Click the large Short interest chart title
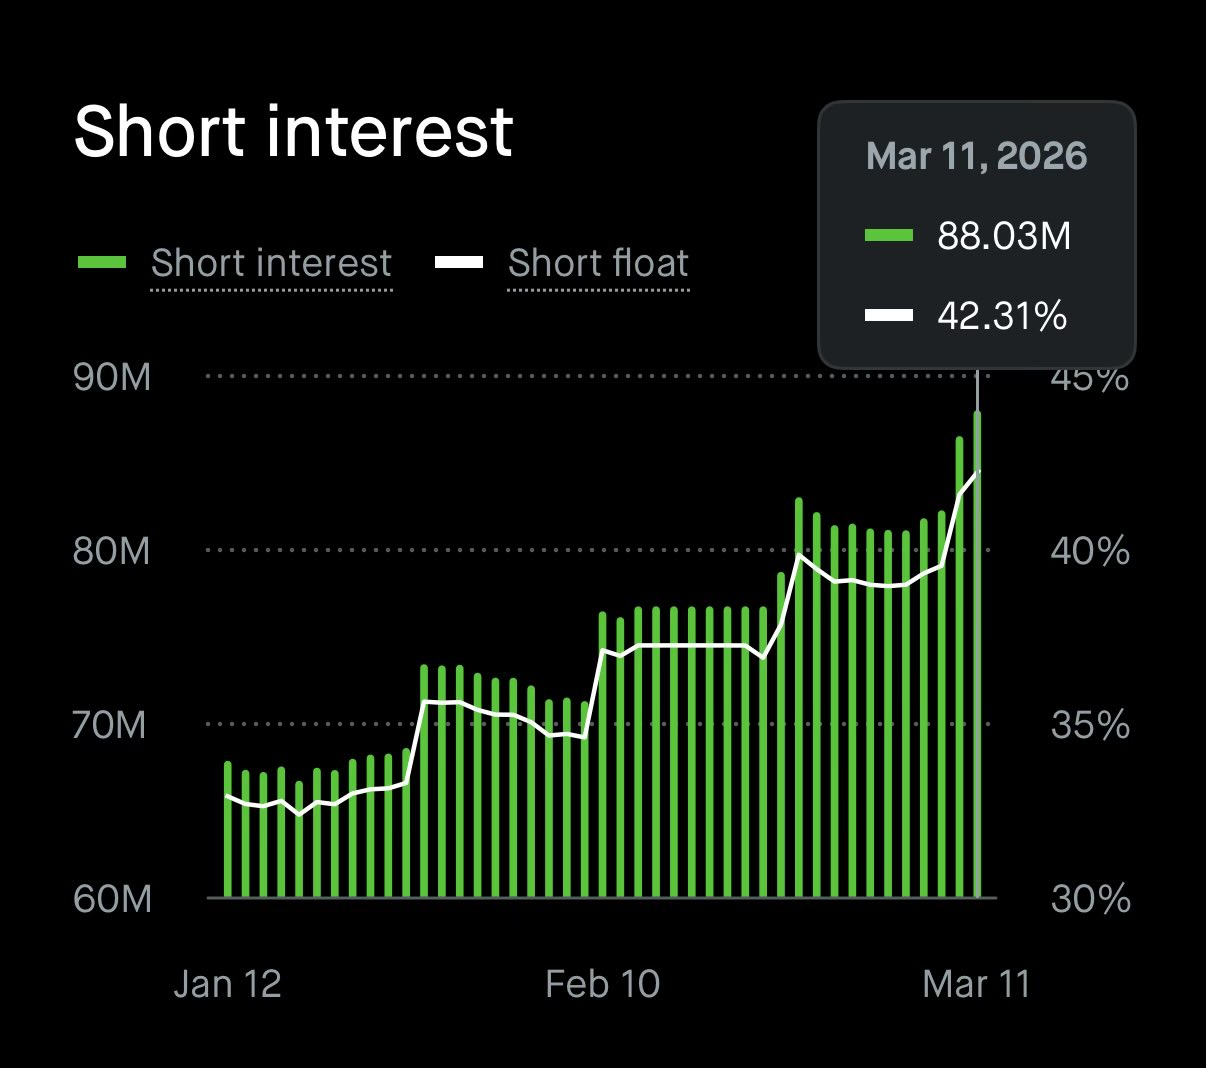The width and height of the screenshot is (1206, 1068). pyautogui.click(x=293, y=132)
